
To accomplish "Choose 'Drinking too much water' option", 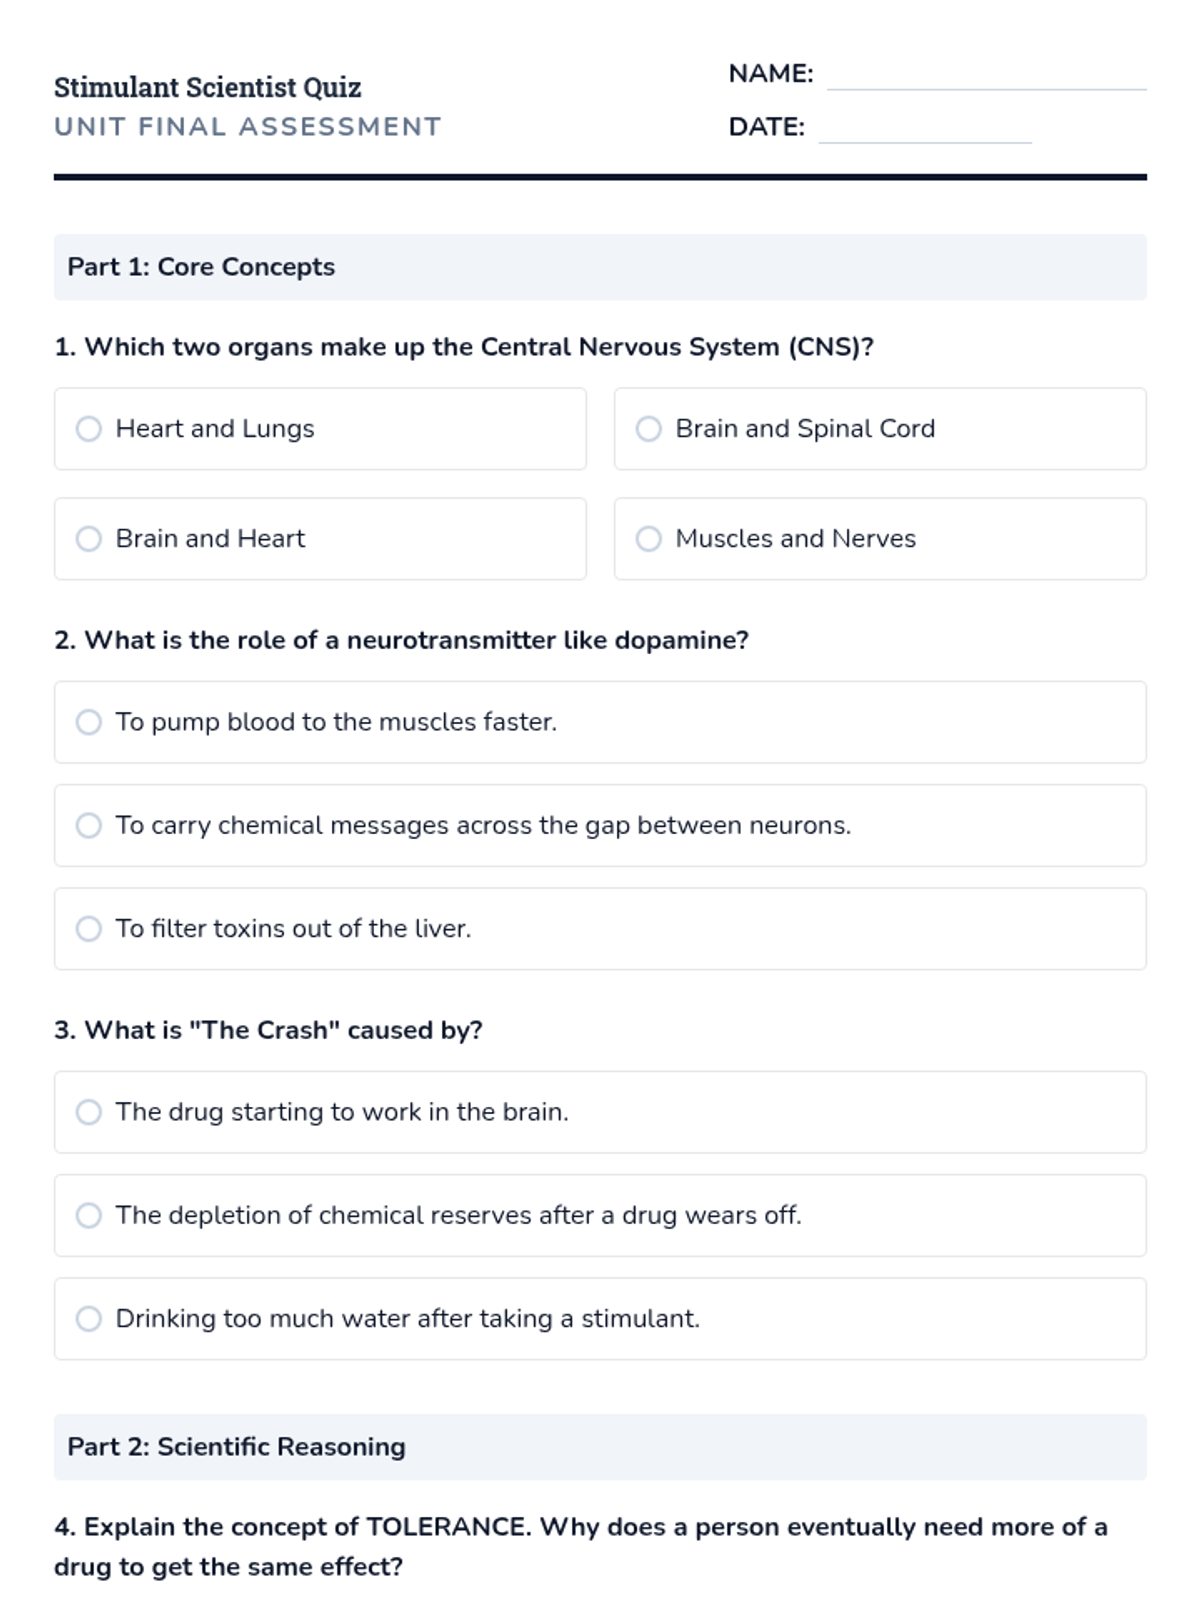I will [89, 1319].
